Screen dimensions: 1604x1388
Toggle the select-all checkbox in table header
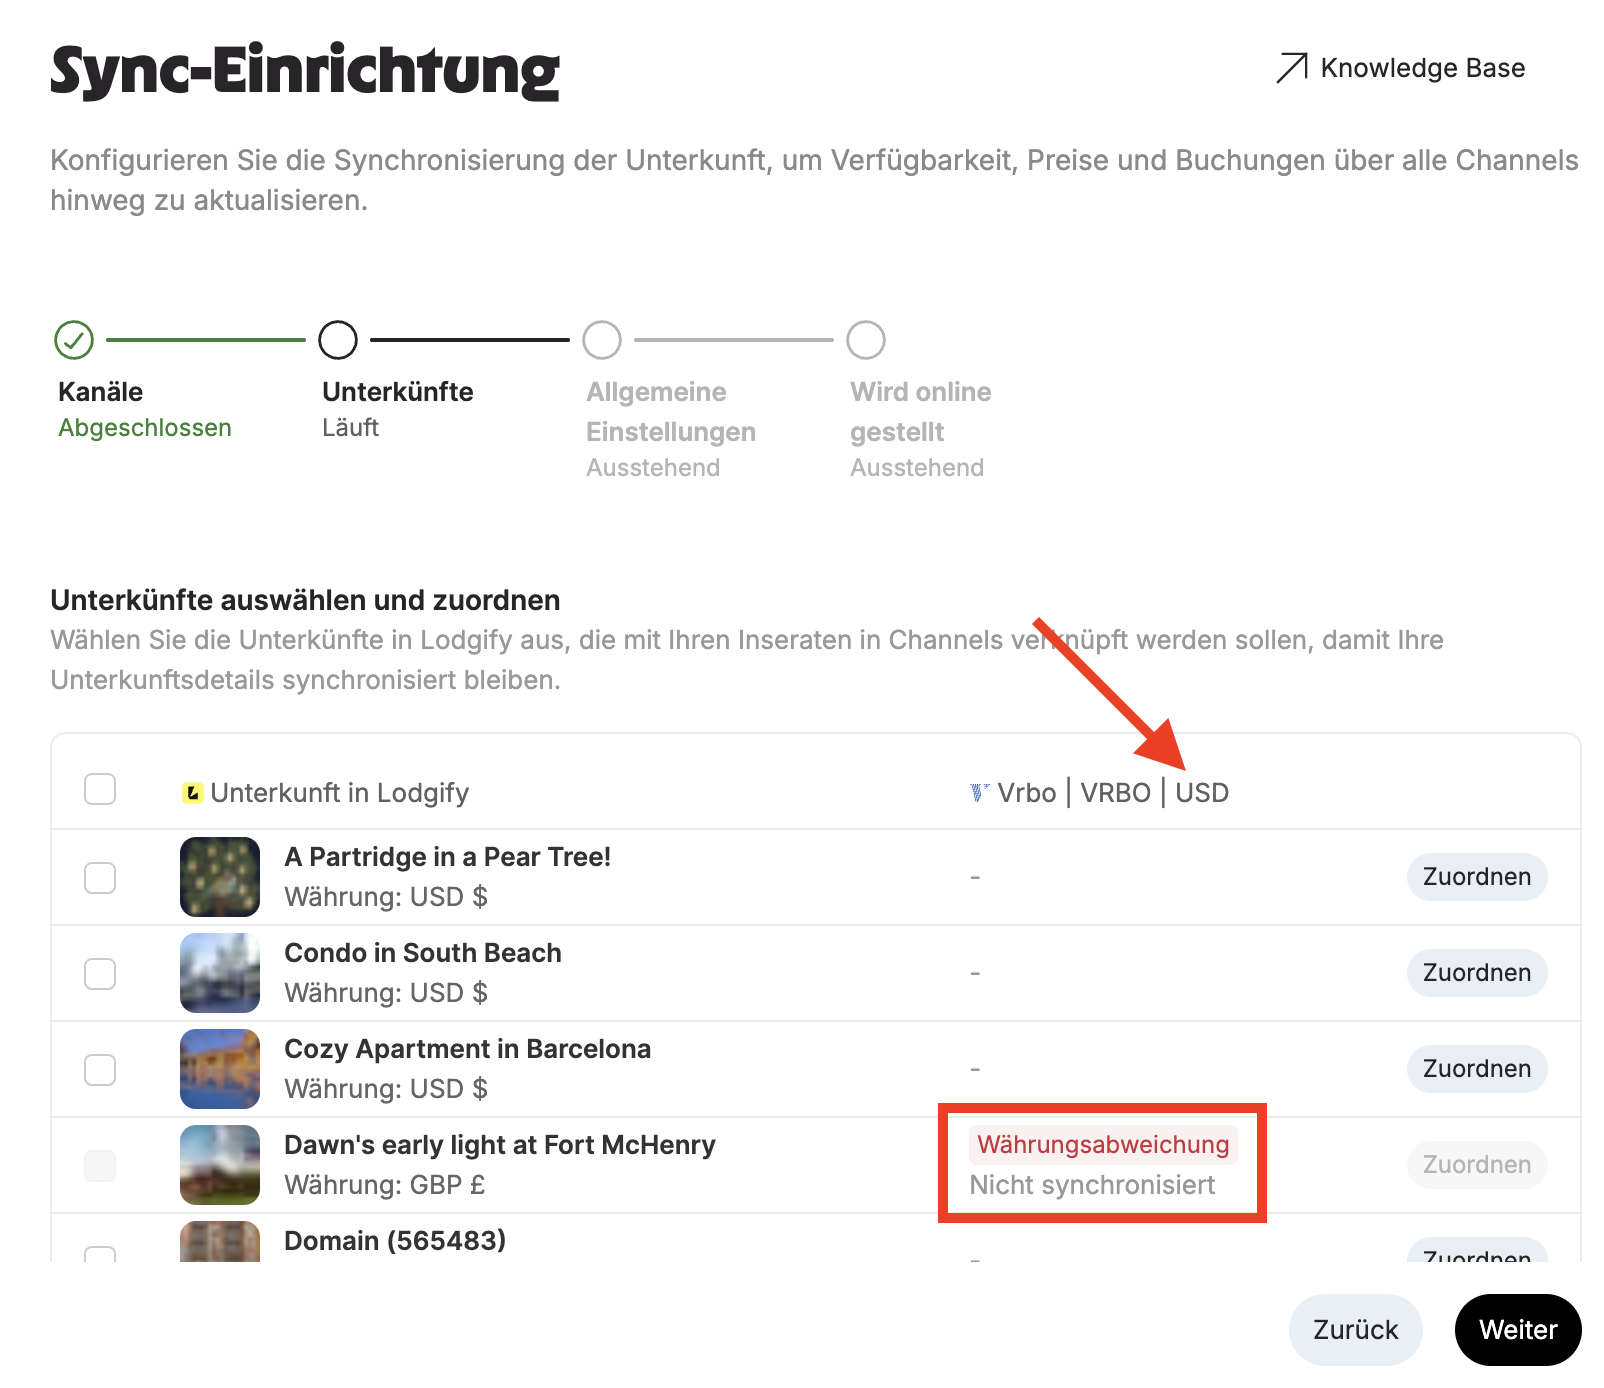[100, 789]
